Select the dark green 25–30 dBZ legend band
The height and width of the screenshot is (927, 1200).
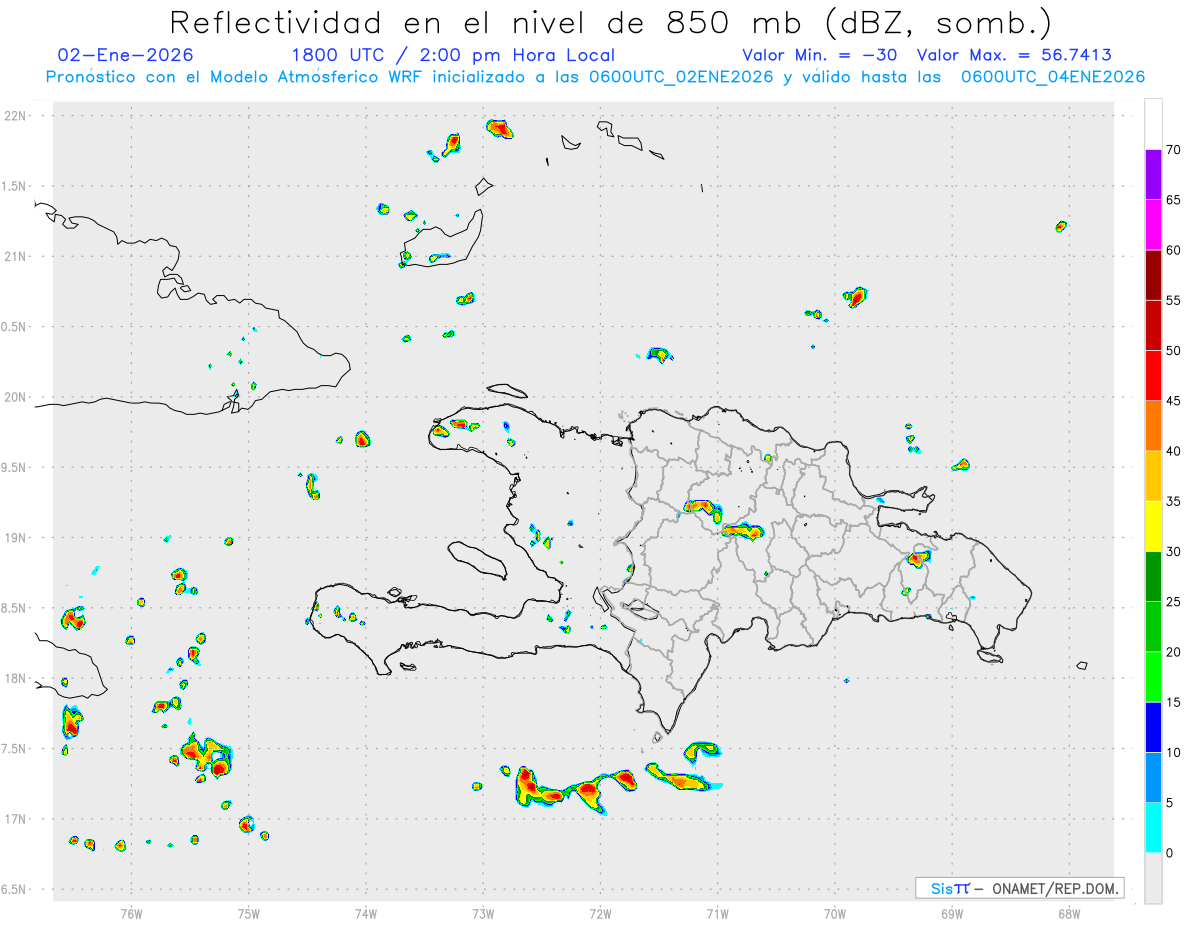point(1153,576)
